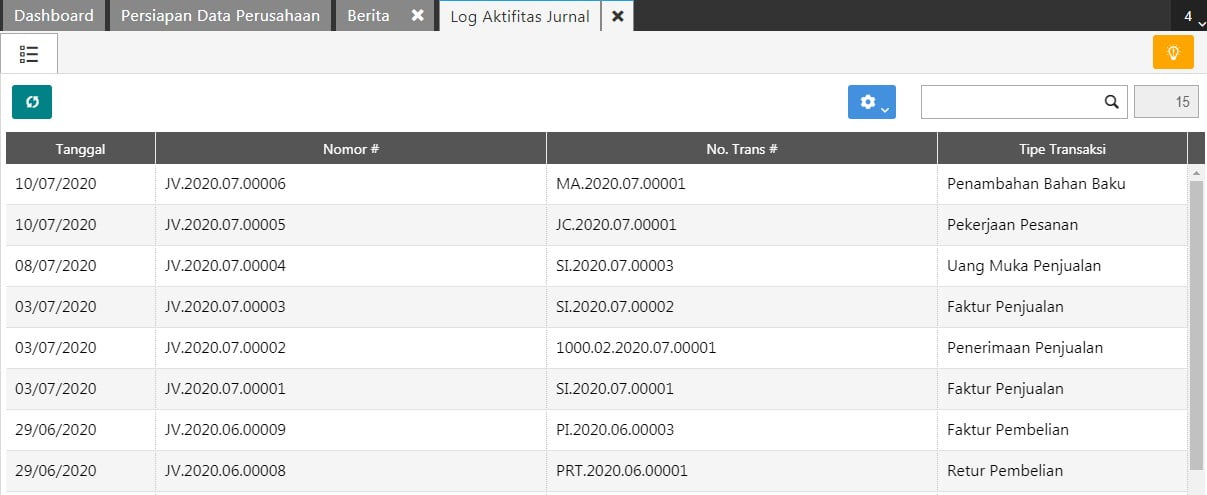Open the list view icon tab
The image size is (1207, 495).
pos(29,53)
